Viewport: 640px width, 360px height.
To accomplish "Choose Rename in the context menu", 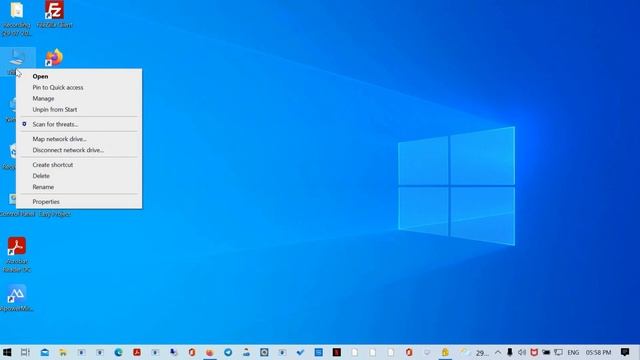I will (43, 187).
